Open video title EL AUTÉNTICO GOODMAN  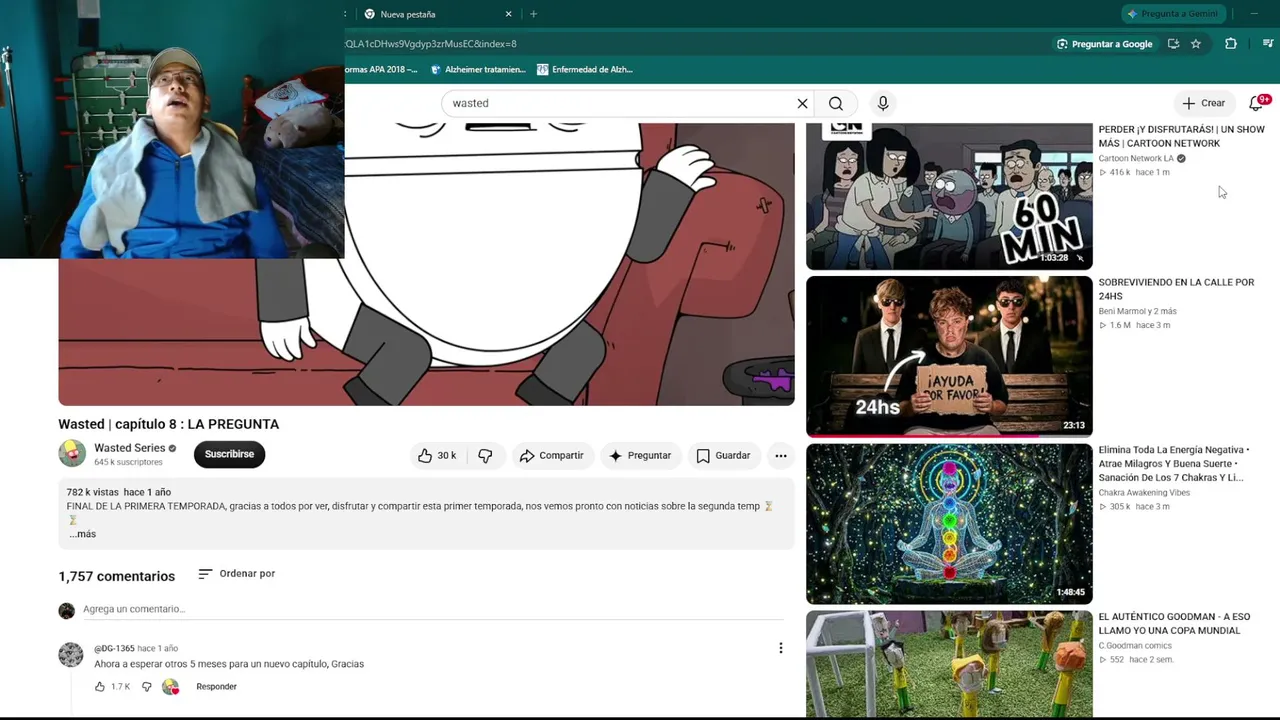coord(1174,624)
